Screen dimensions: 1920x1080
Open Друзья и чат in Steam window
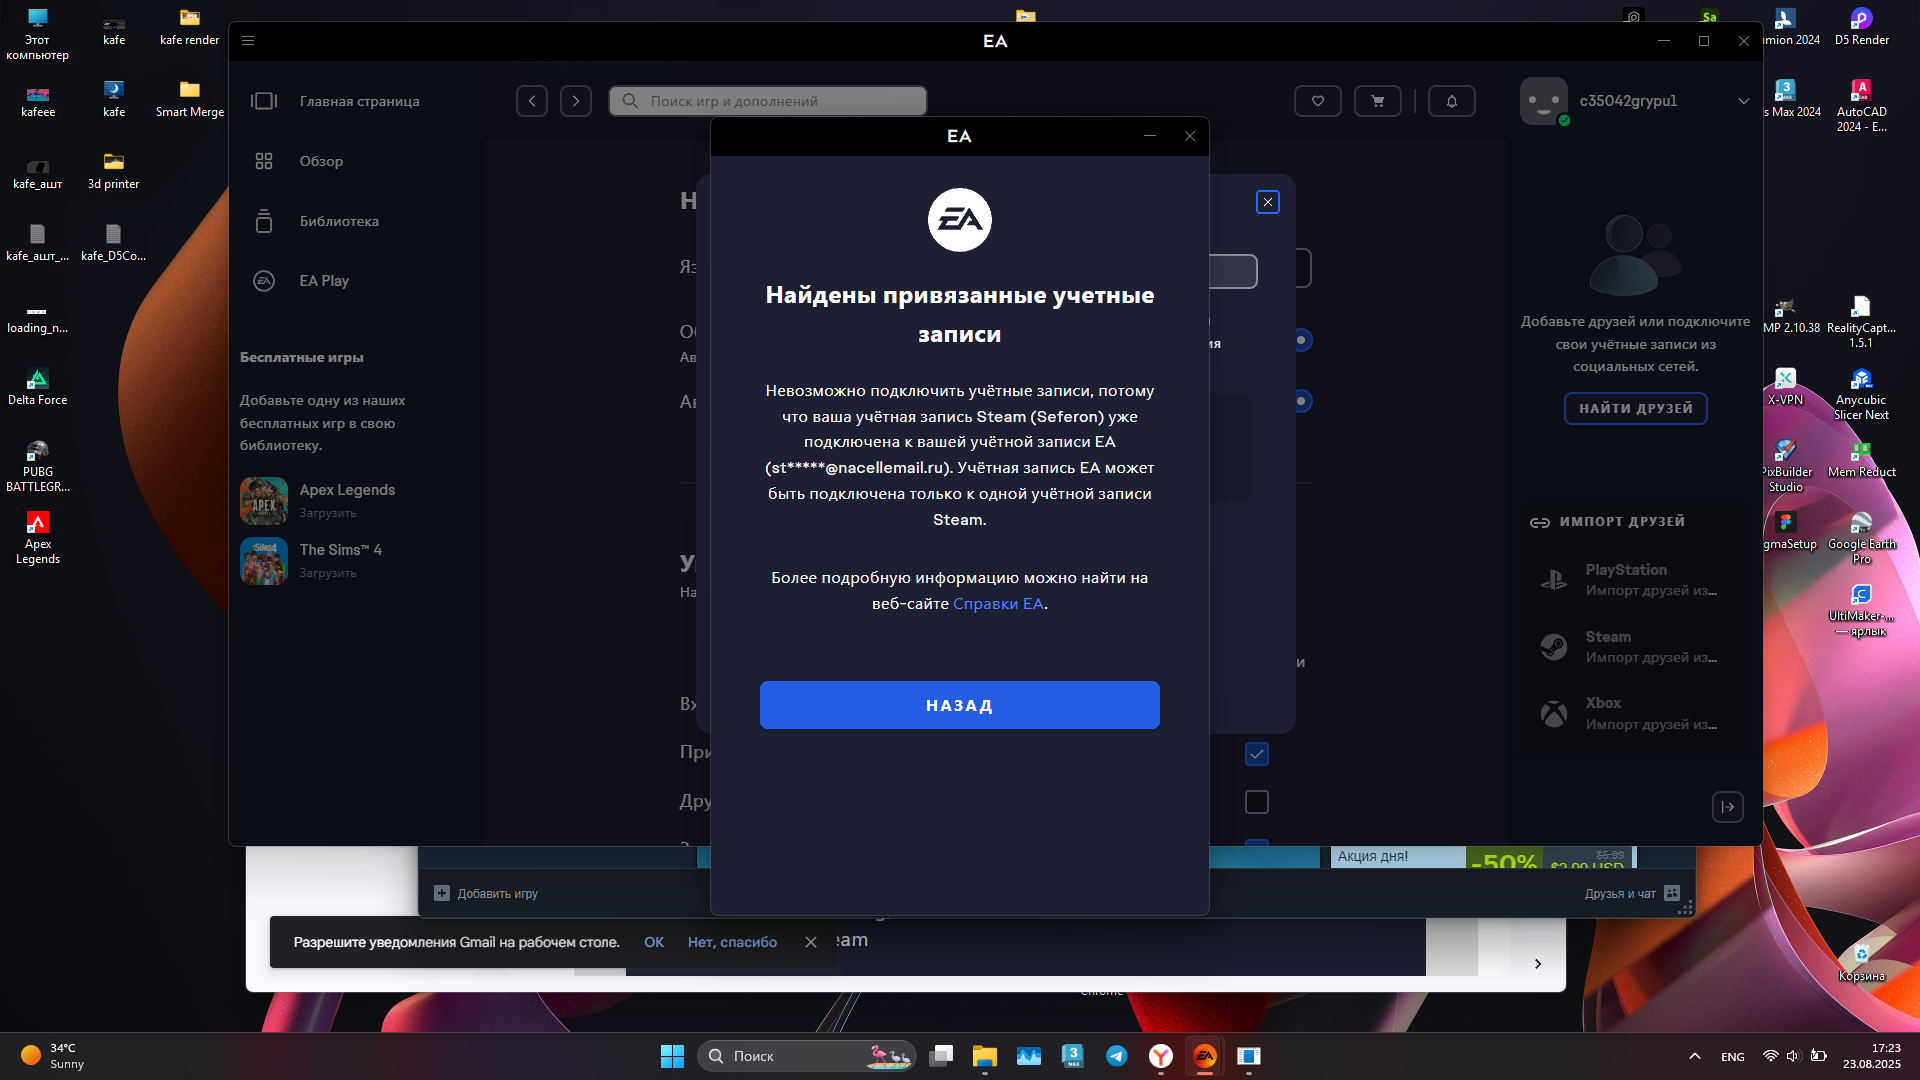[x=1632, y=893]
